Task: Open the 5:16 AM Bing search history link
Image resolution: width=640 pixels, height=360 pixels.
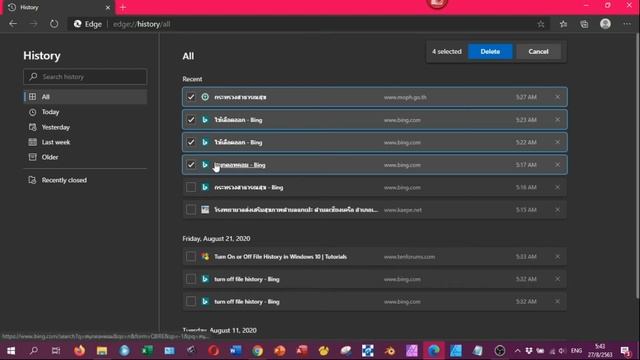Action: pyautogui.click(x=249, y=187)
